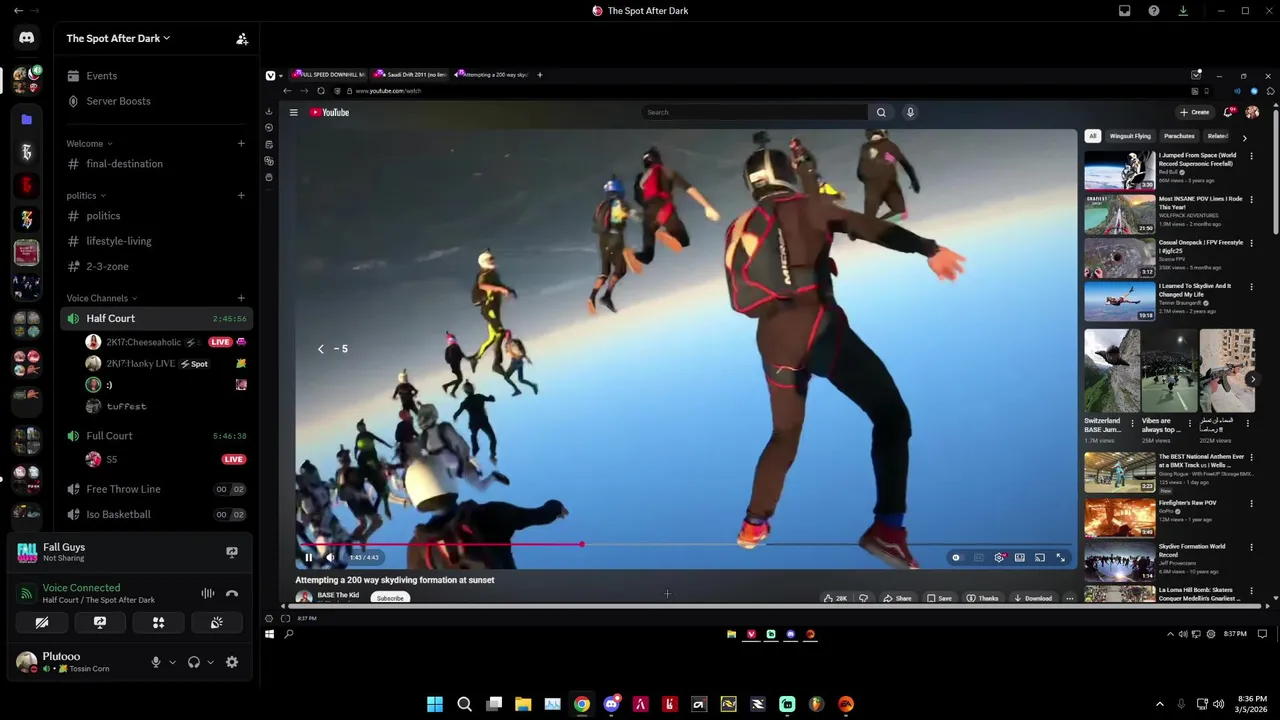The image size is (1280, 720).
Task: Open the invite members icon beside server name
Action: (x=242, y=39)
